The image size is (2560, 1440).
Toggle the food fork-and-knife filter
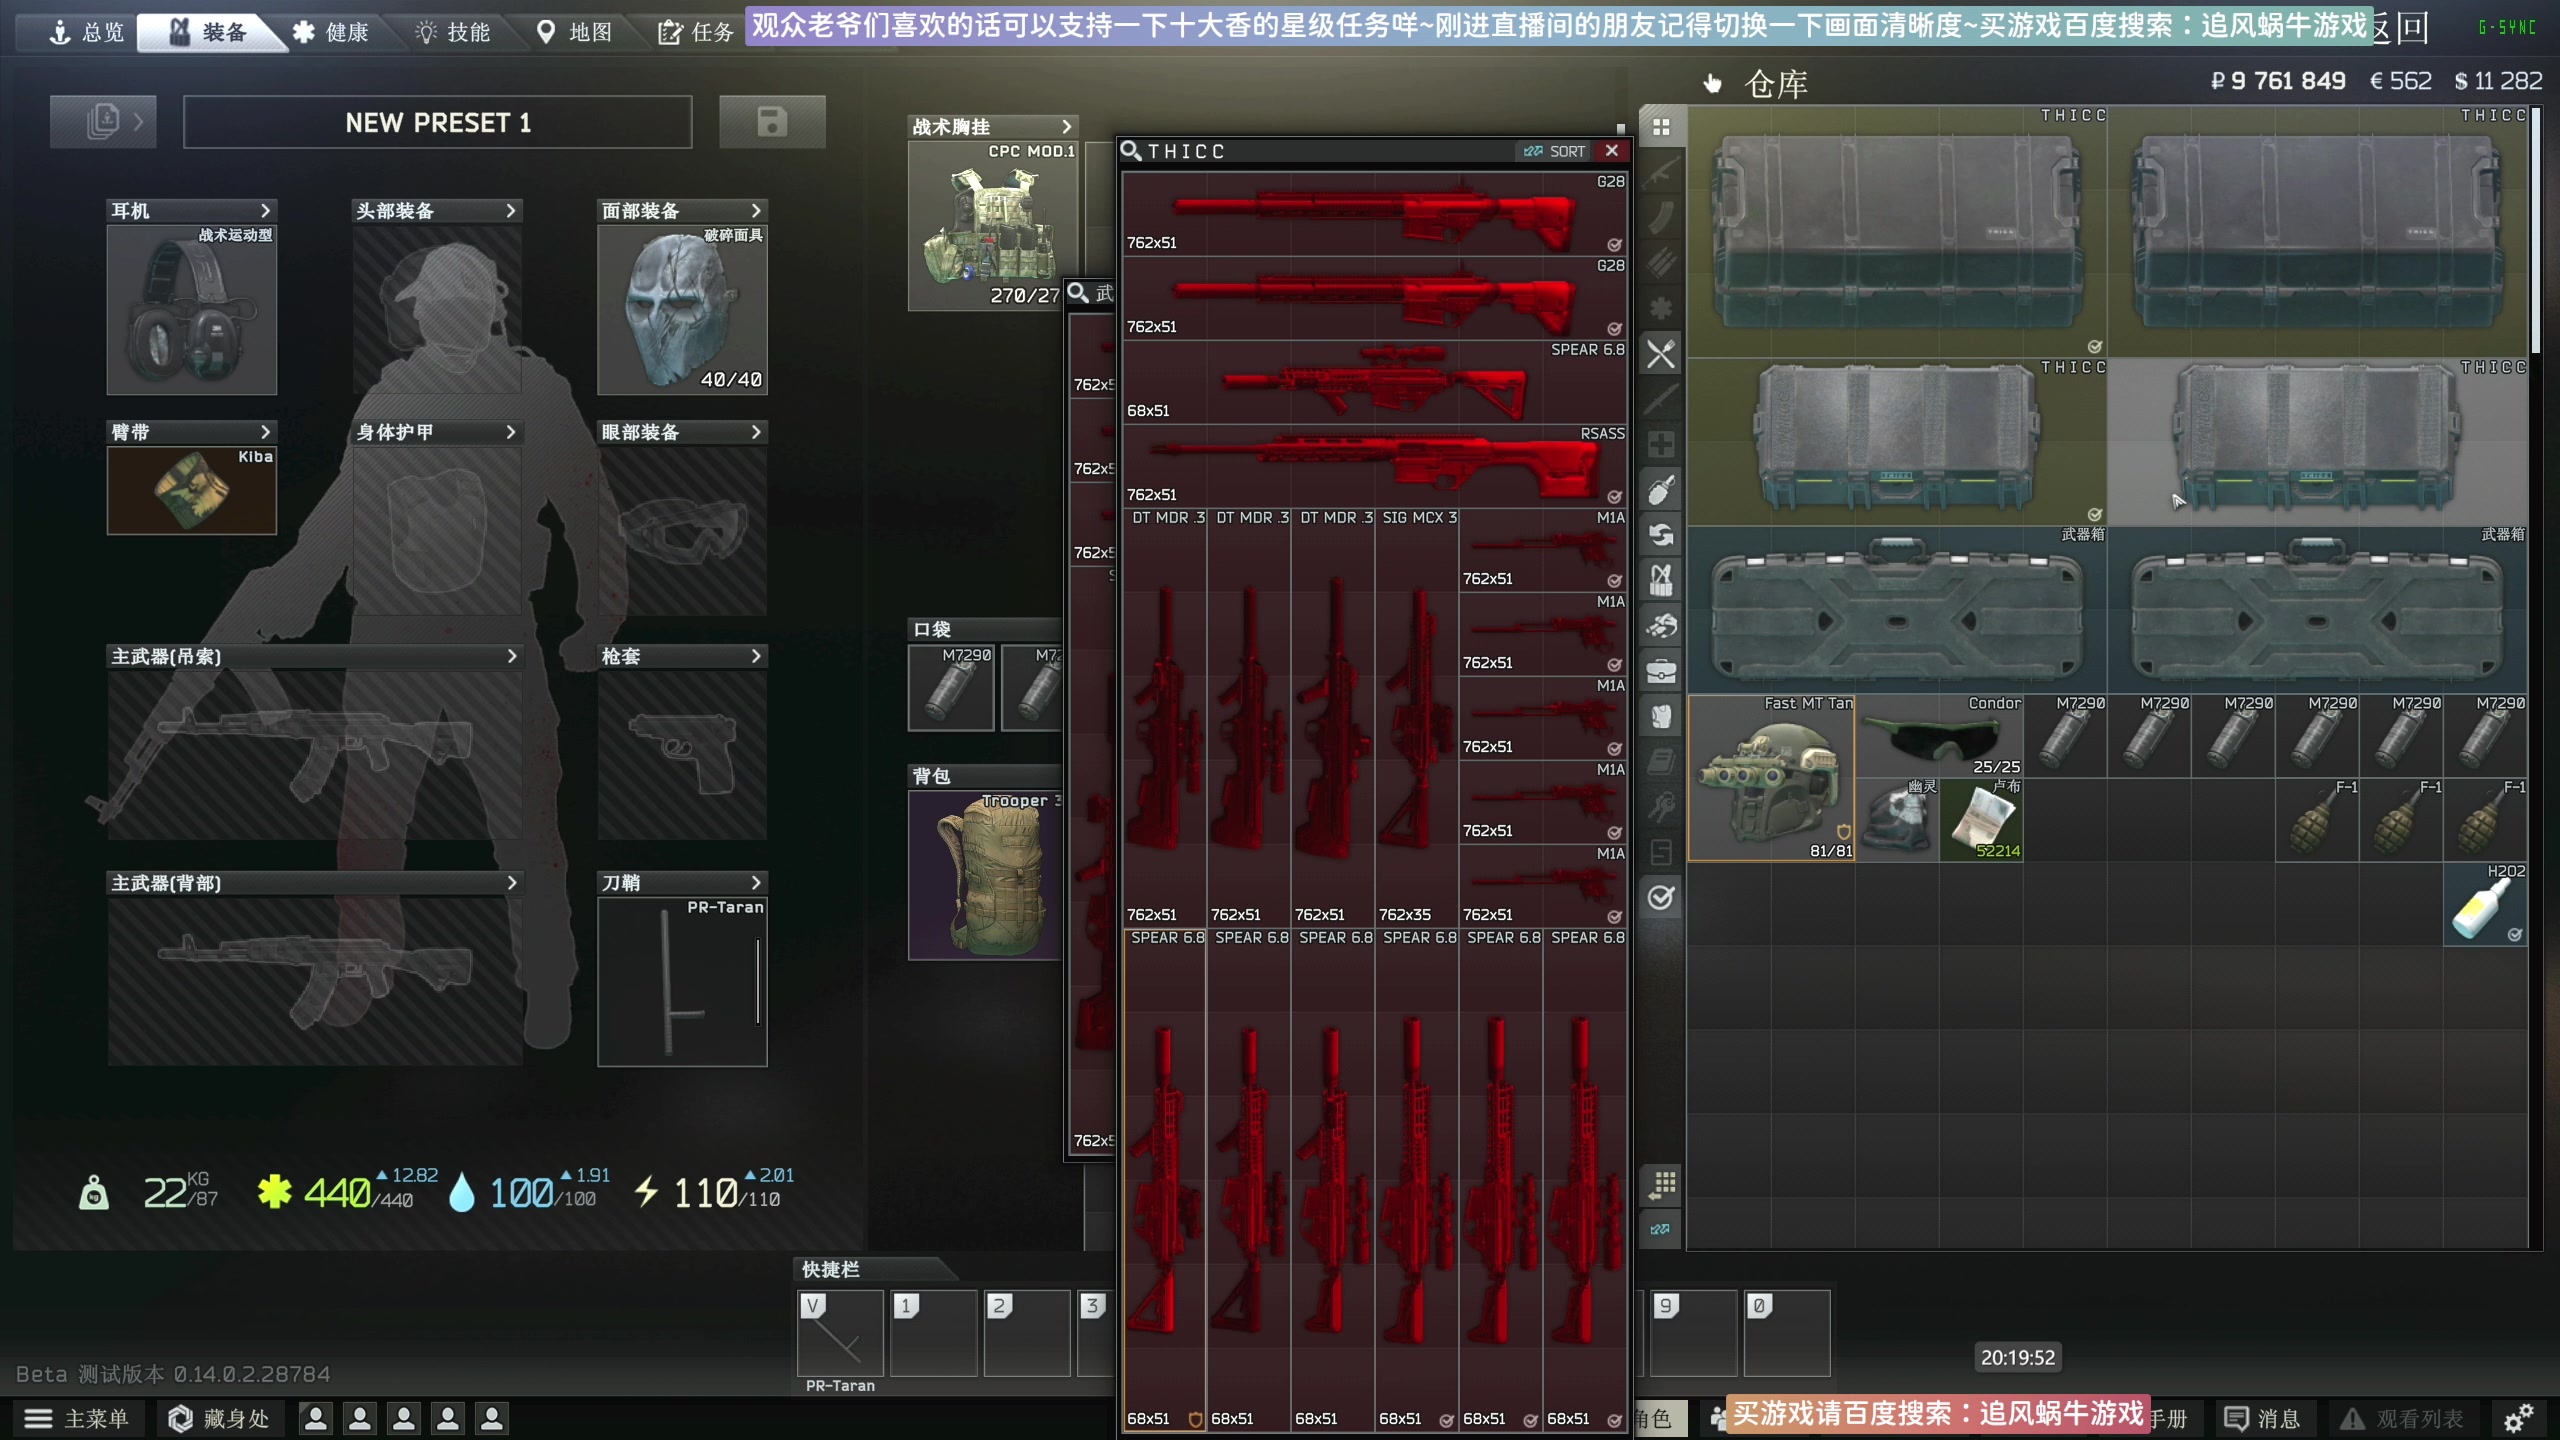[x=1661, y=354]
